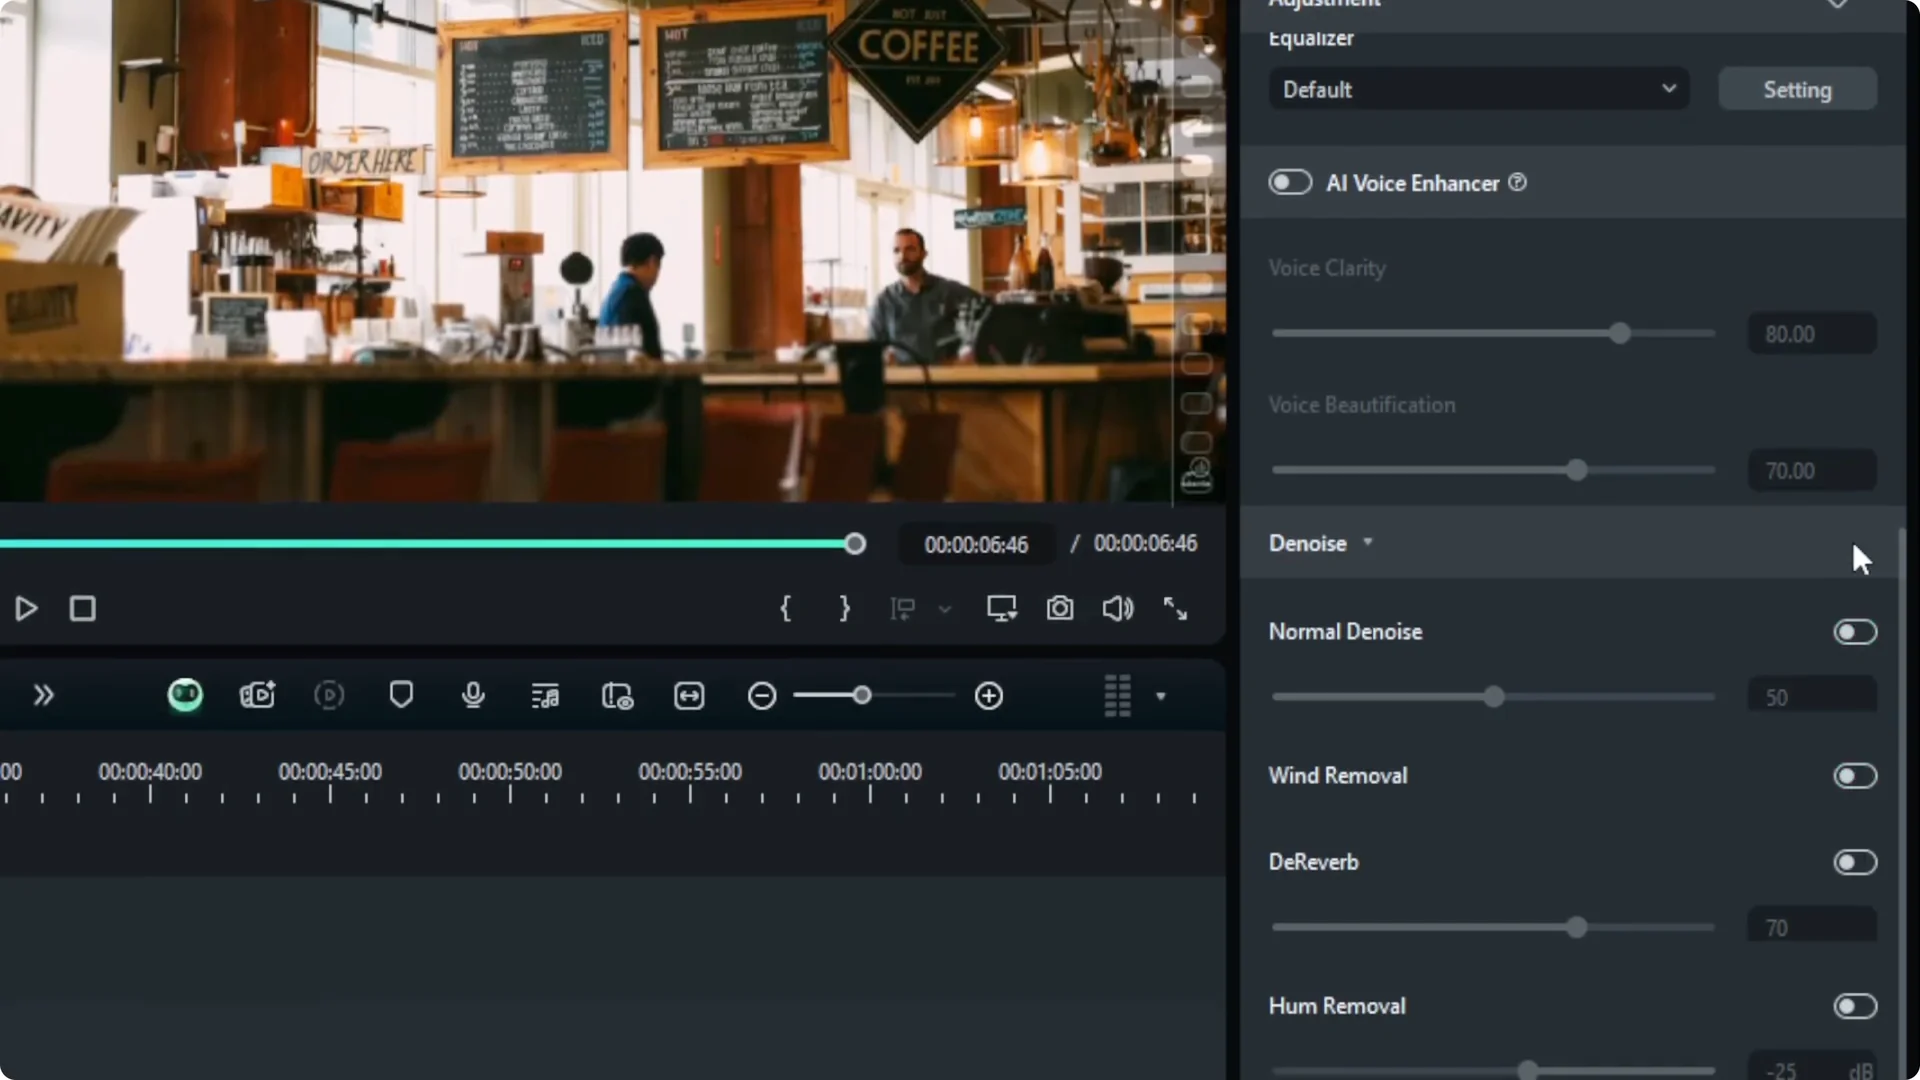
Task: Enable the AI Voice Enhancer toggle
Action: click(1290, 182)
